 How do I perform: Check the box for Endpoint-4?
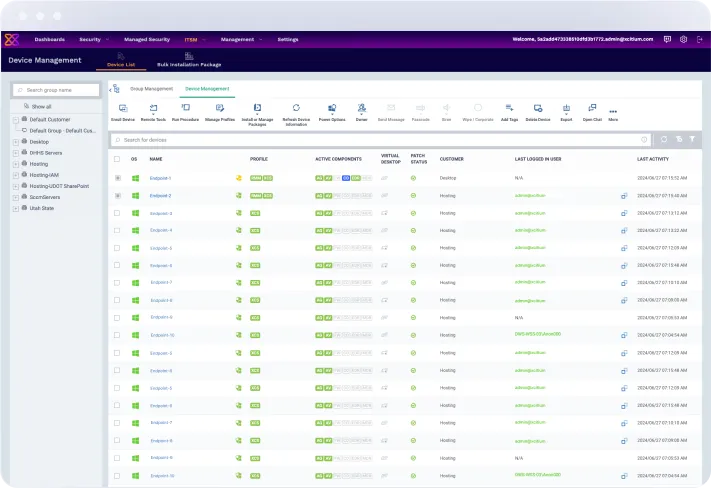click(x=117, y=230)
